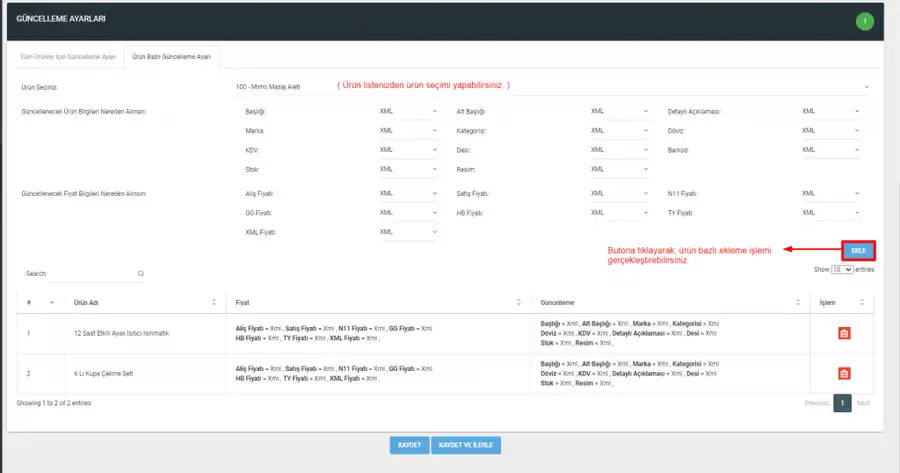Open the Satış Fiyatı source dropdown
This screenshot has height=473, width=900.
(x=619, y=193)
